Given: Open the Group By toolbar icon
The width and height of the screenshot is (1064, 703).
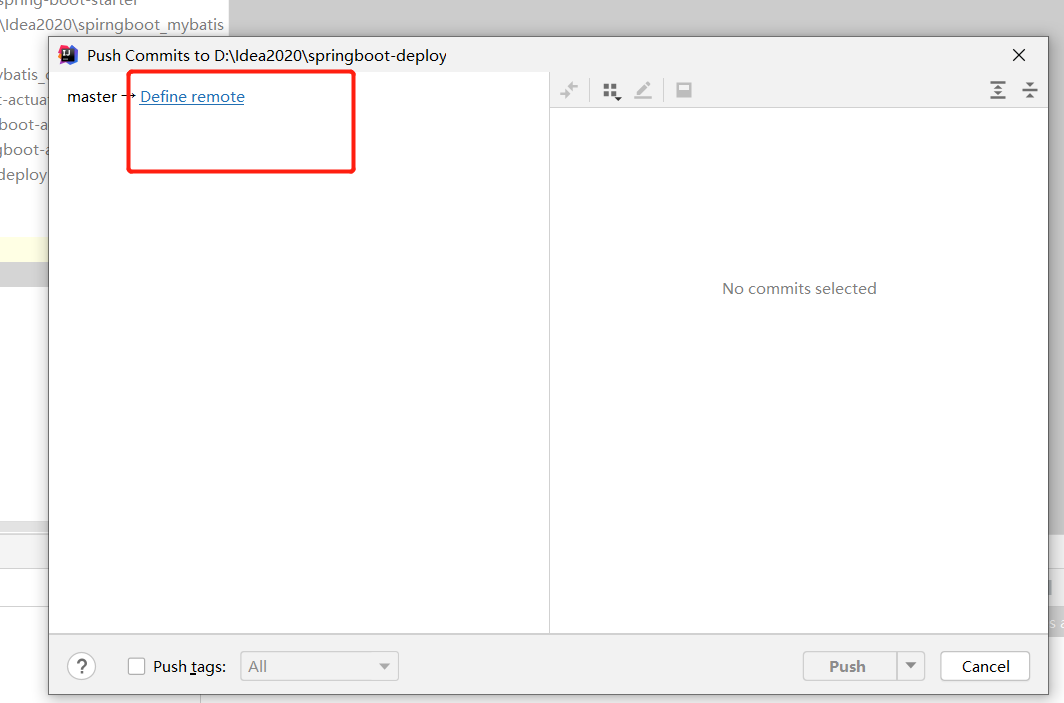Looking at the screenshot, I should tap(611, 91).
